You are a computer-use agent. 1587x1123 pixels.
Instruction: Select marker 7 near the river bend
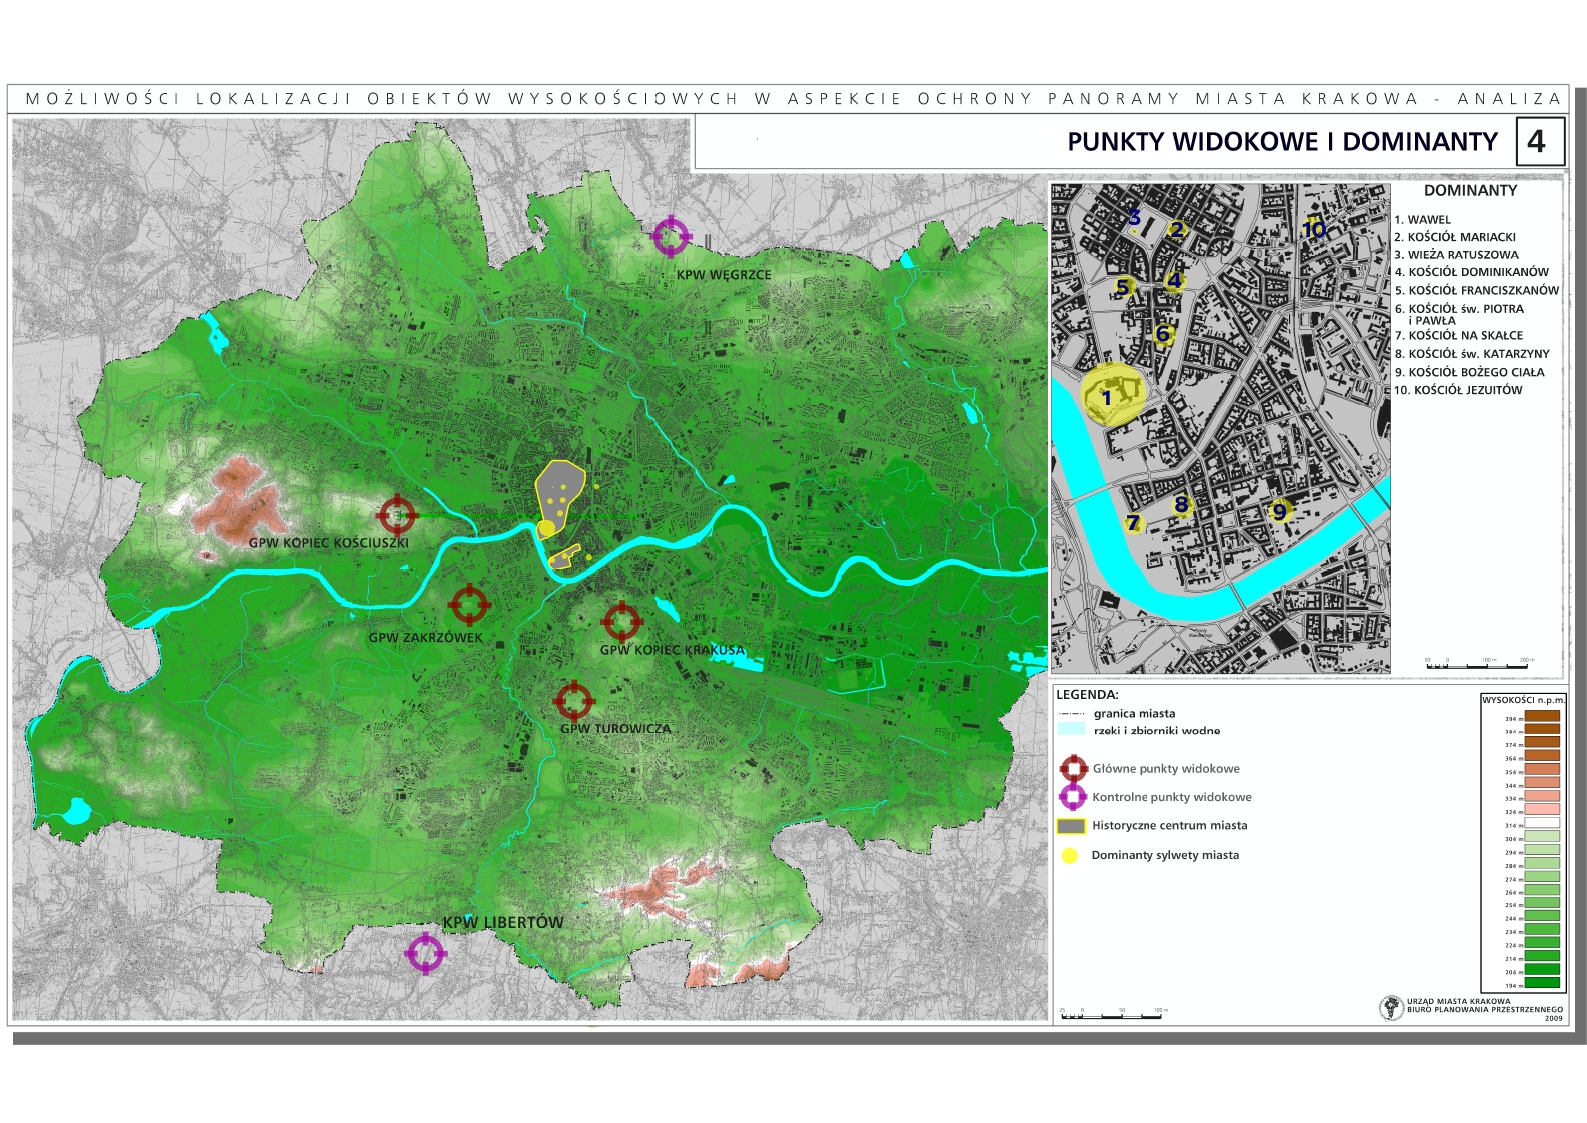tap(1133, 523)
